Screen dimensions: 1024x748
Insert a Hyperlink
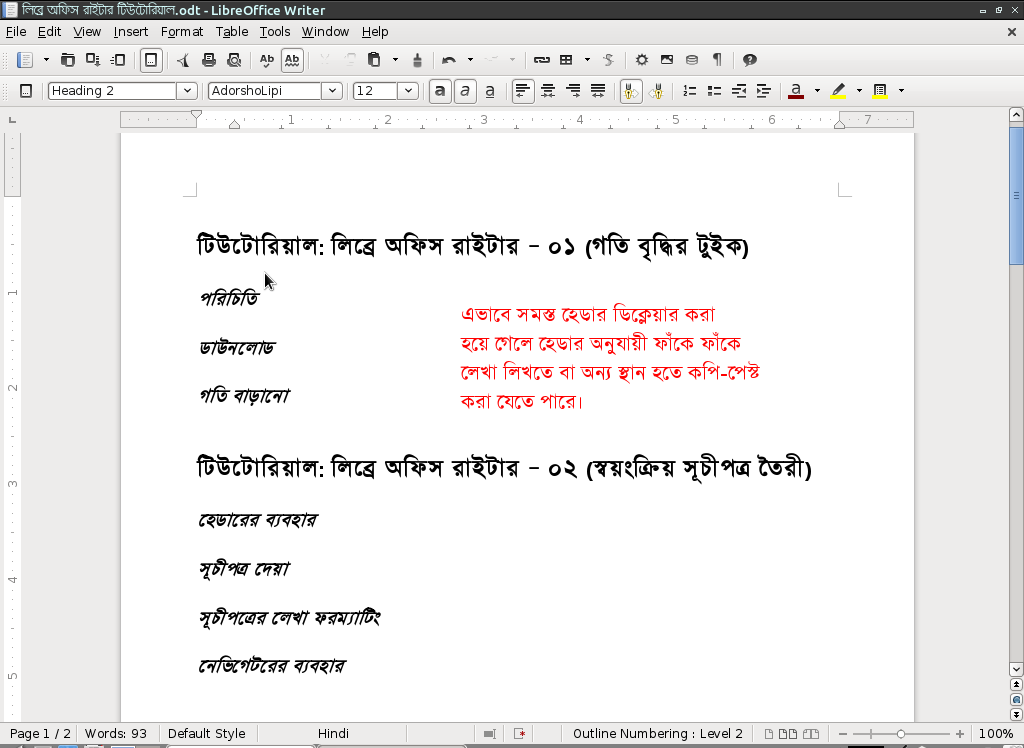tap(541, 60)
